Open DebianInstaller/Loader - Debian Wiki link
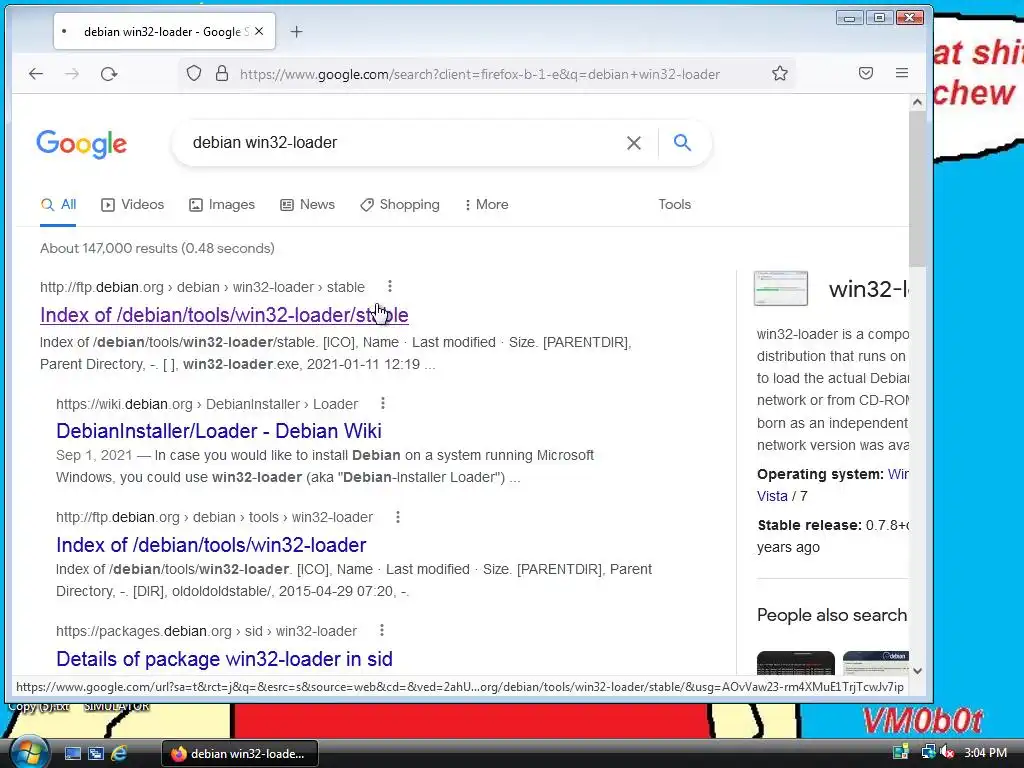Screen dimensions: 1024x768 pos(219,431)
